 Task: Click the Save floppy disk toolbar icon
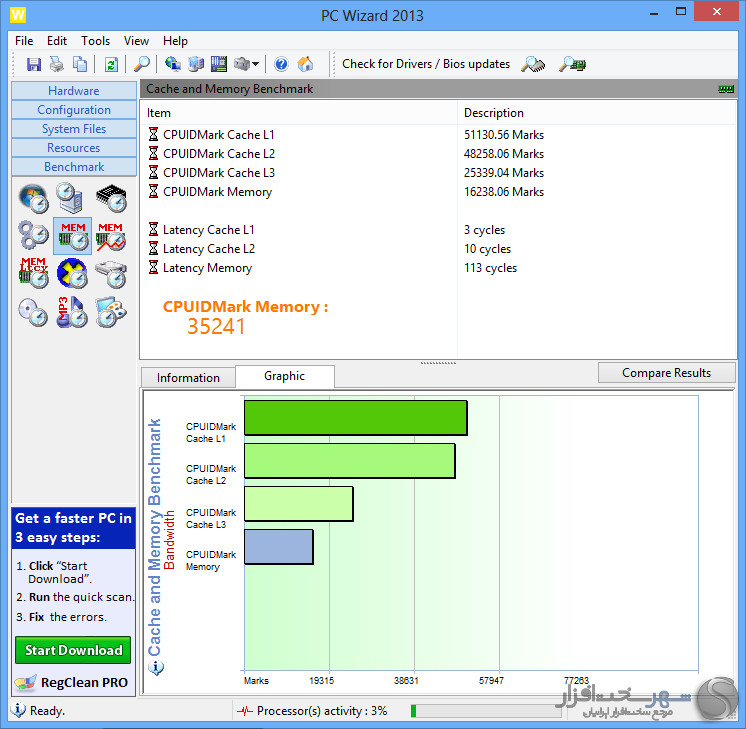click(x=34, y=64)
